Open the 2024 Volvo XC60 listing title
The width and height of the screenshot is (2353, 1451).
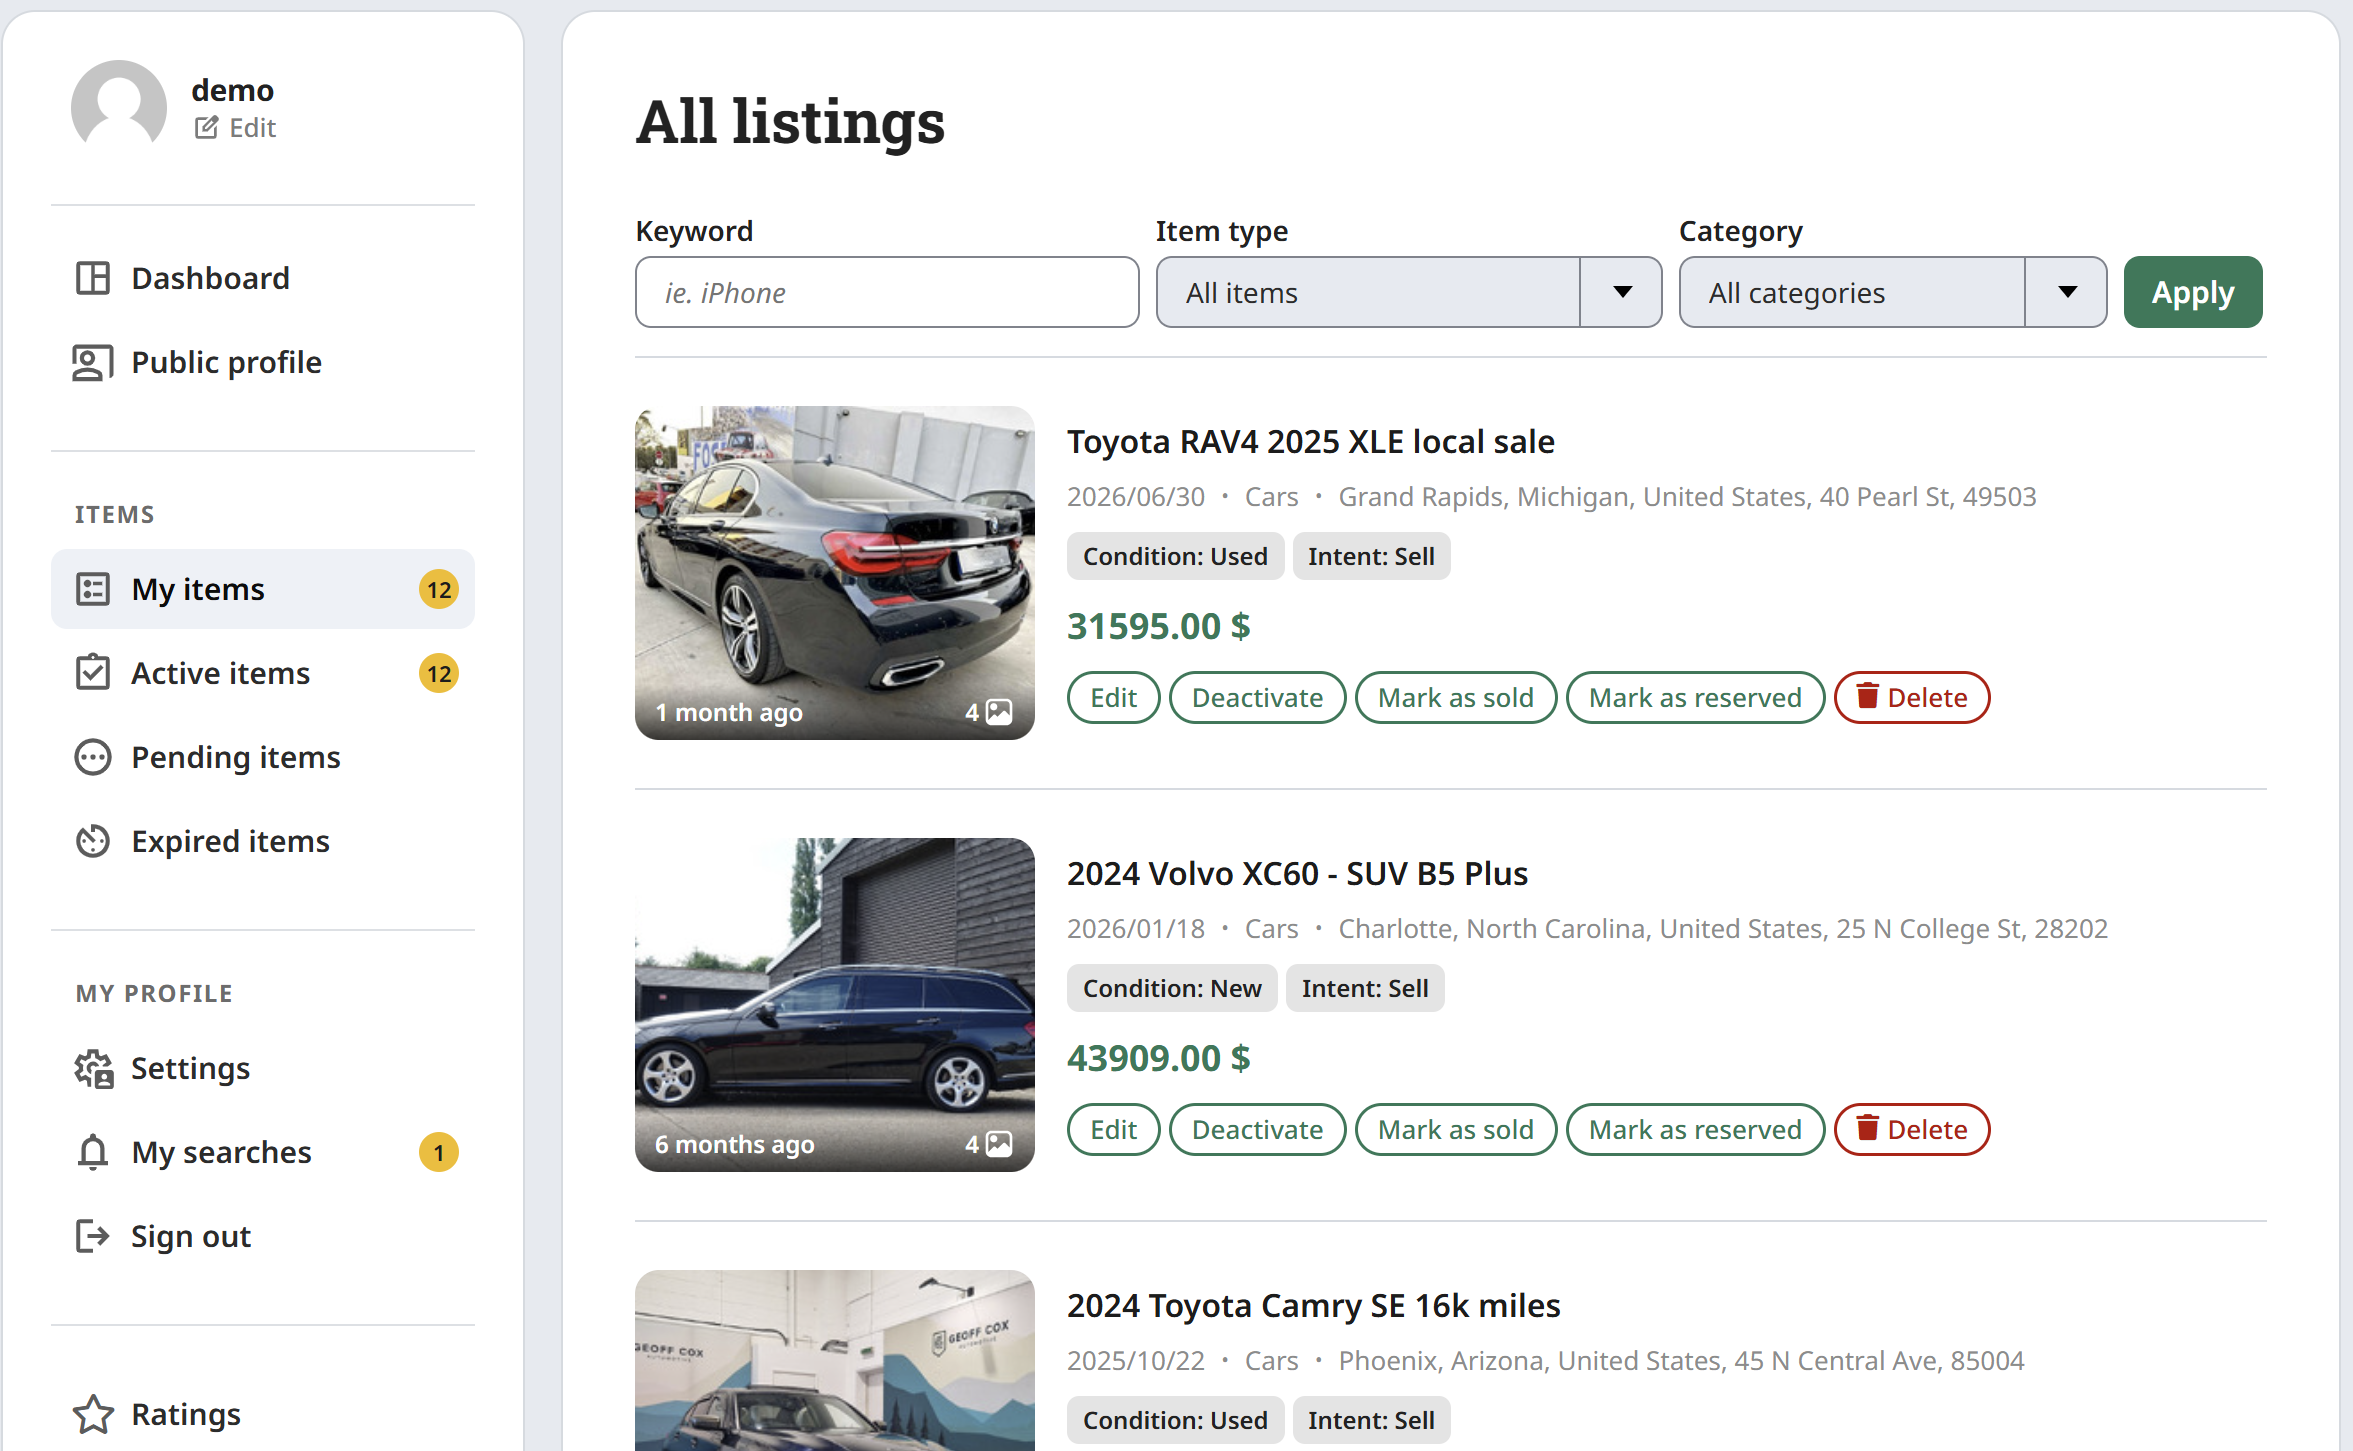click(x=1297, y=873)
